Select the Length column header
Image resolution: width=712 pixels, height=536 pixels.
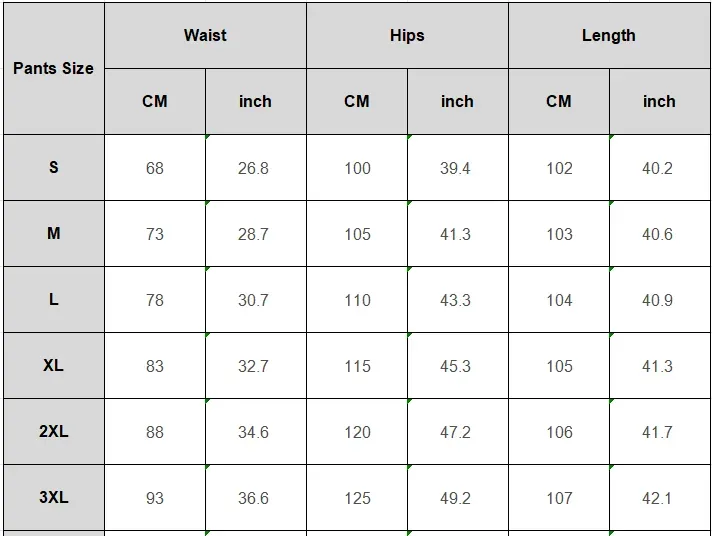608,35
